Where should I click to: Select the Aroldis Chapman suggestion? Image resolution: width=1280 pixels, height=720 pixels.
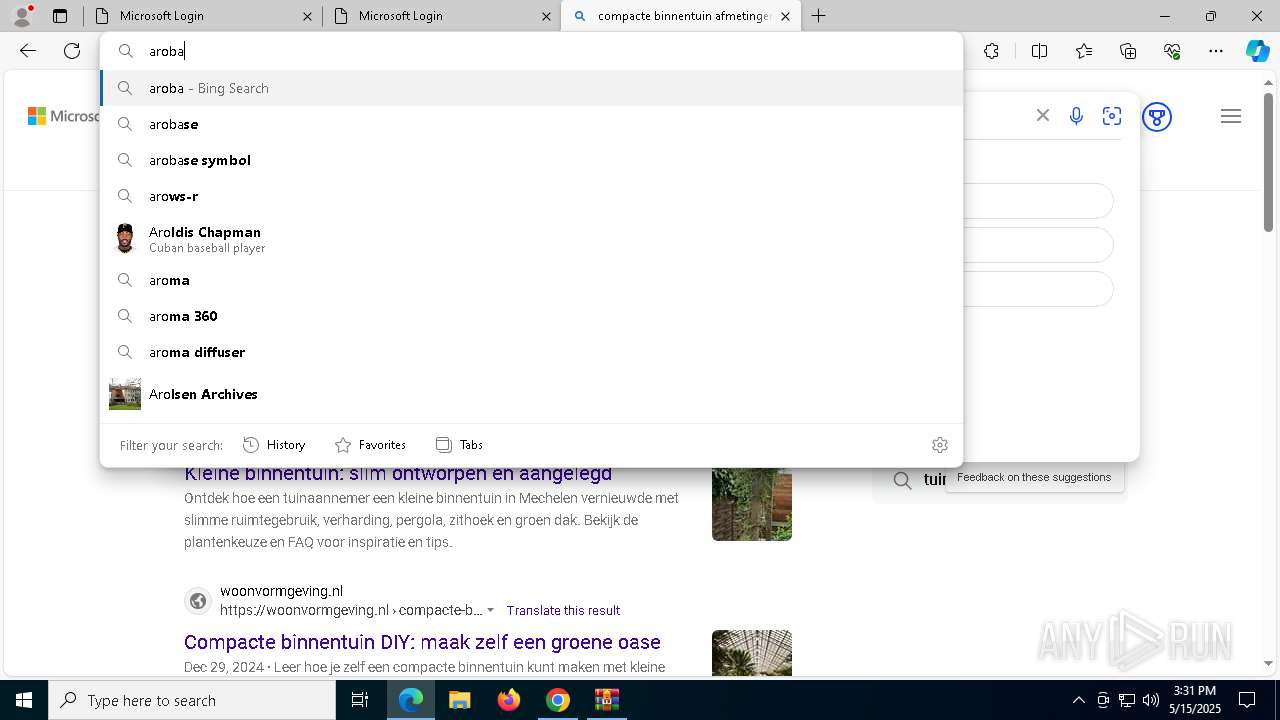click(x=531, y=238)
